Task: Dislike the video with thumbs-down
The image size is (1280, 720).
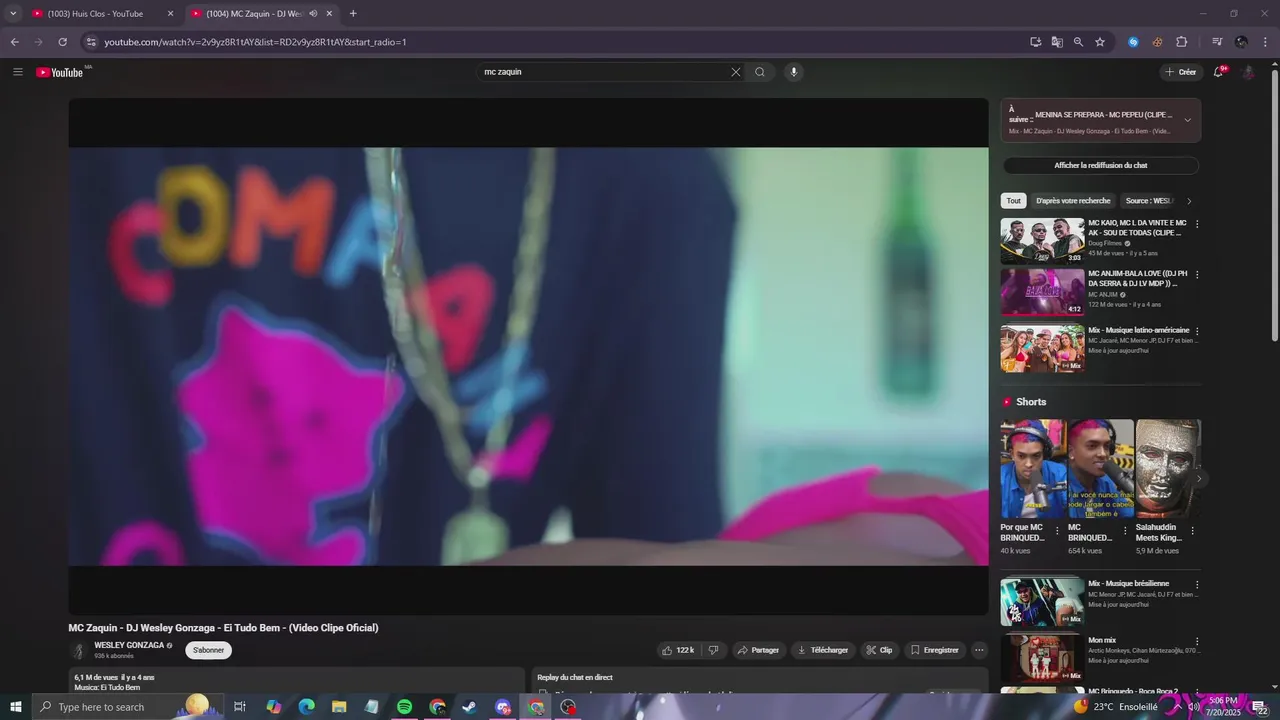Action: click(713, 650)
